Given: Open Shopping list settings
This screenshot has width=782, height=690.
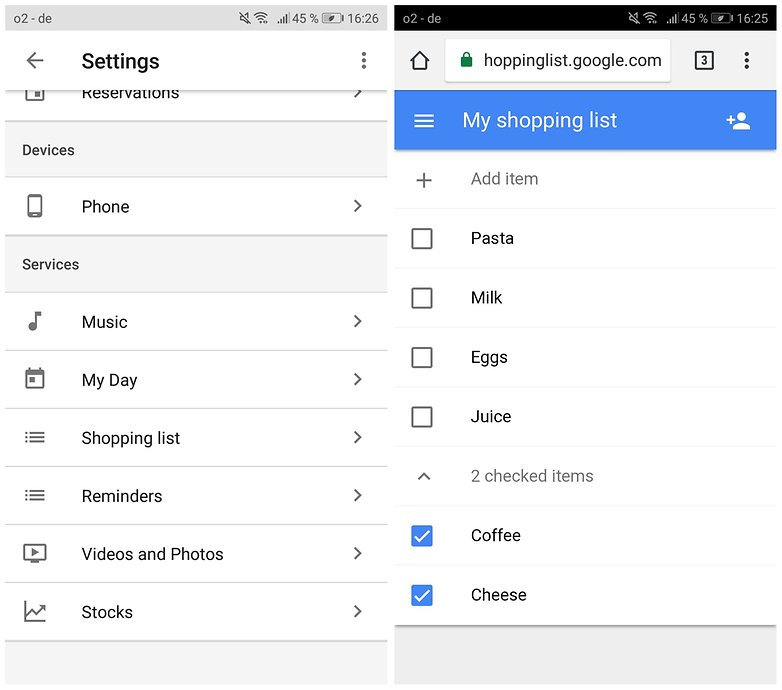Looking at the screenshot, I should pos(196,437).
